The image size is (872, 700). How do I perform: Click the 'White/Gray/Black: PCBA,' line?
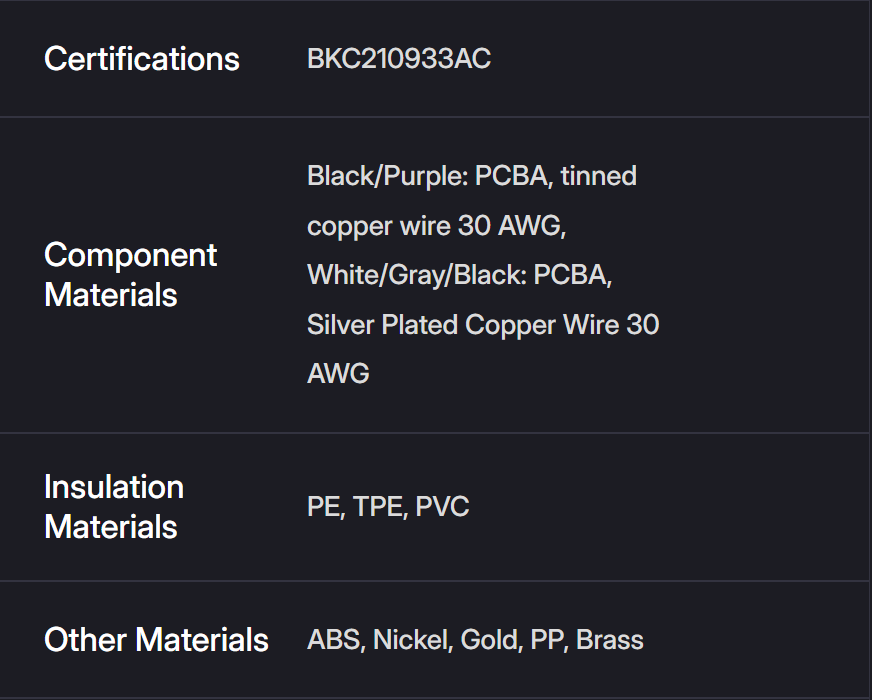(x=460, y=275)
